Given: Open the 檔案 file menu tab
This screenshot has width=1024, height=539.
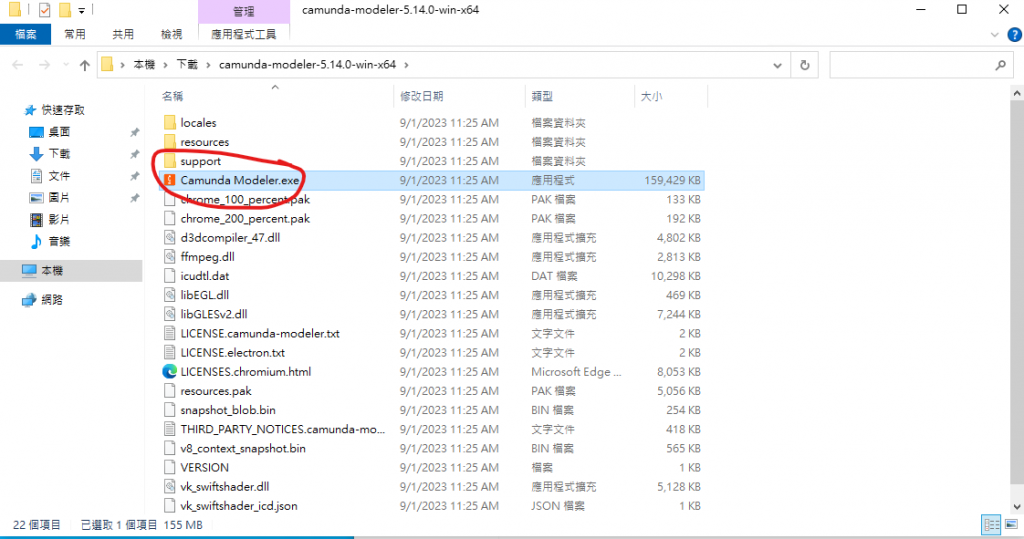Looking at the screenshot, I should [x=25, y=34].
